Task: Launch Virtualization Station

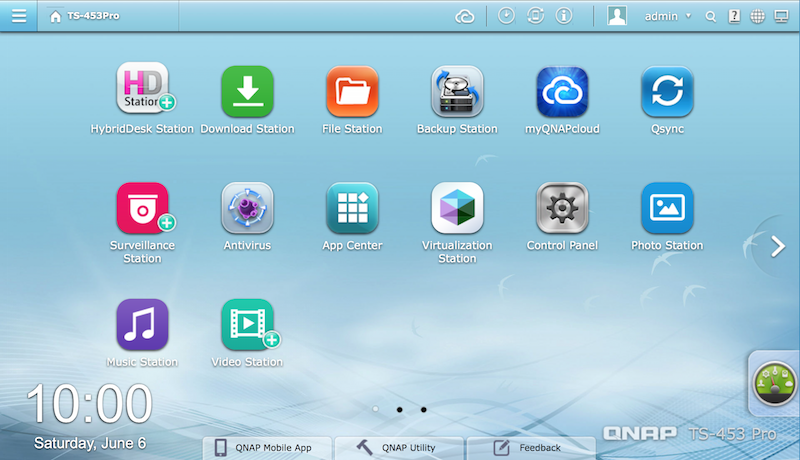Action: tap(457, 208)
